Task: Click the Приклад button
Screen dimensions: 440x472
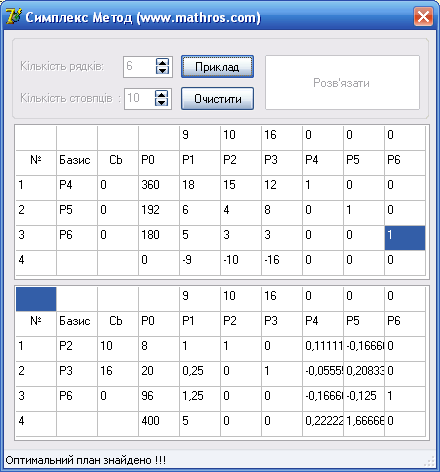Action: point(217,67)
